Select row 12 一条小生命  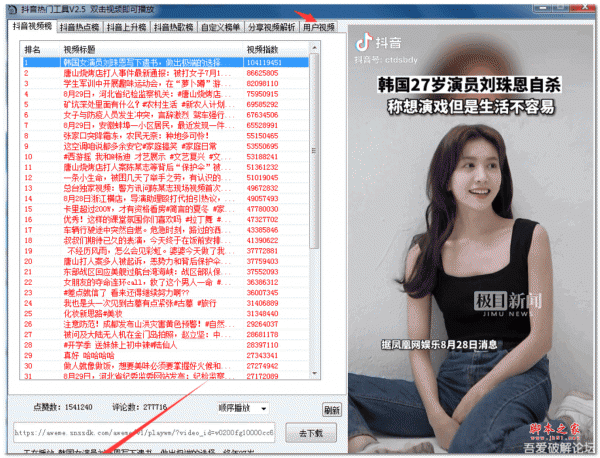[165, 178]
